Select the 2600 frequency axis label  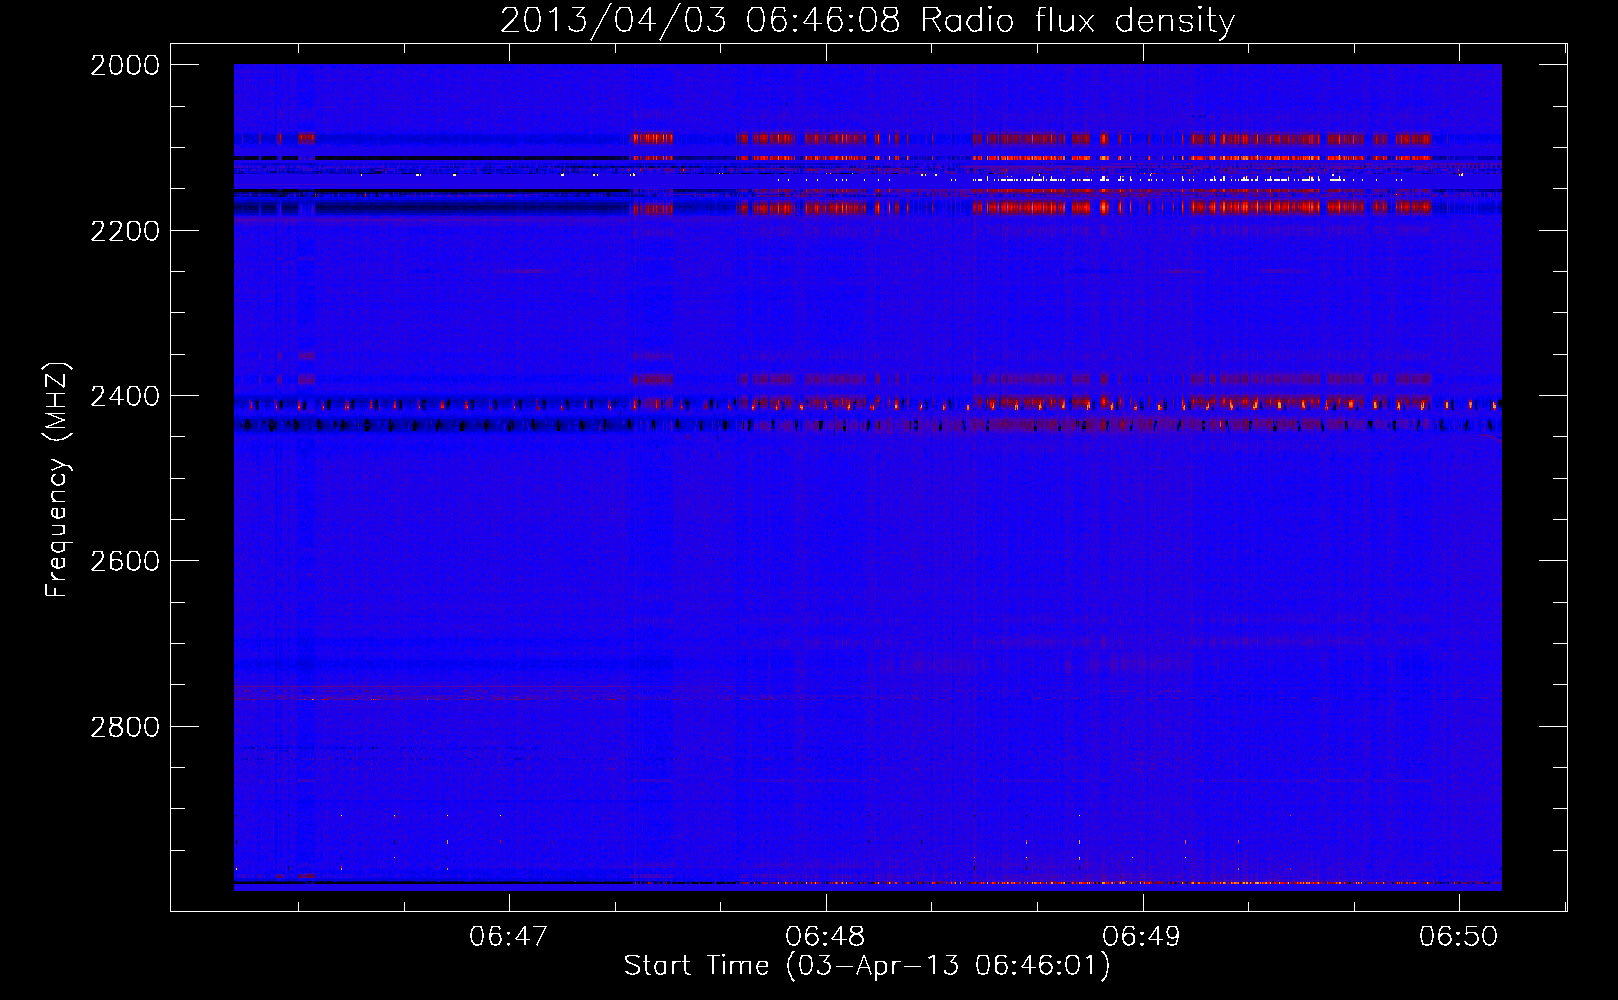[125, 561]
